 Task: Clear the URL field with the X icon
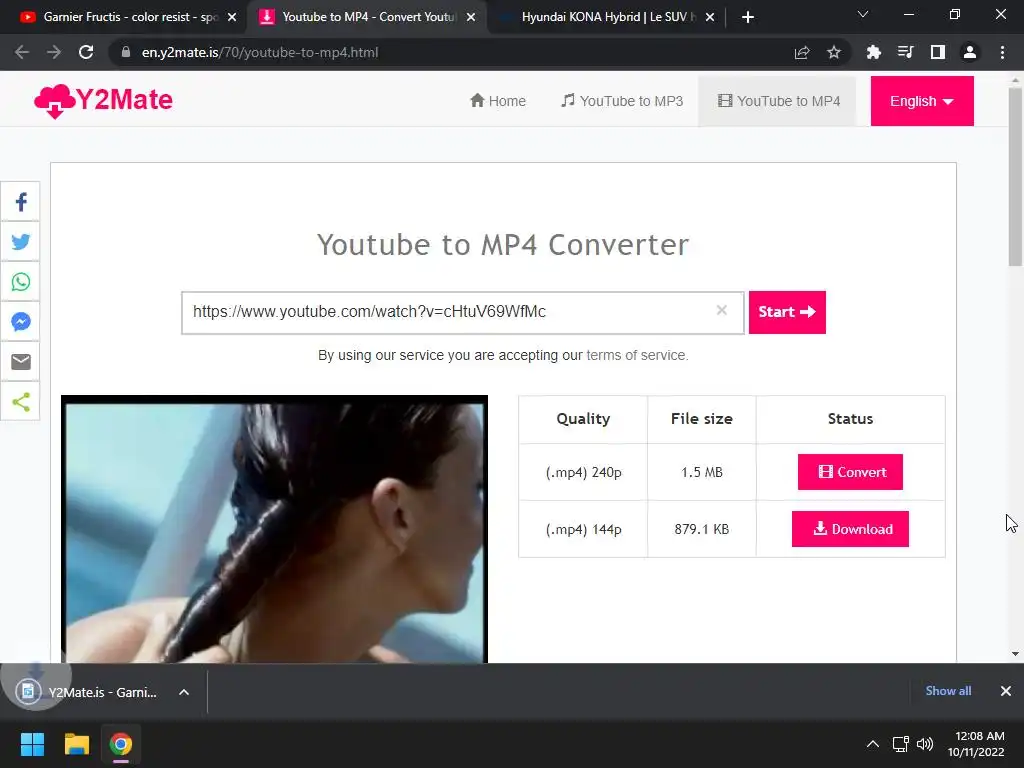pyautogui.click(x=722, y=310)
